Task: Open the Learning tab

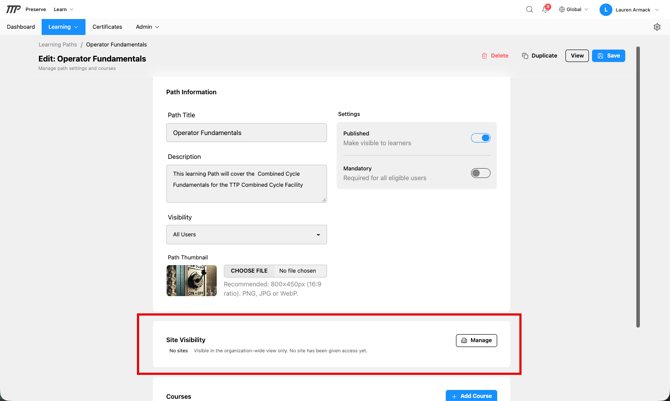Action: point(63,27)
